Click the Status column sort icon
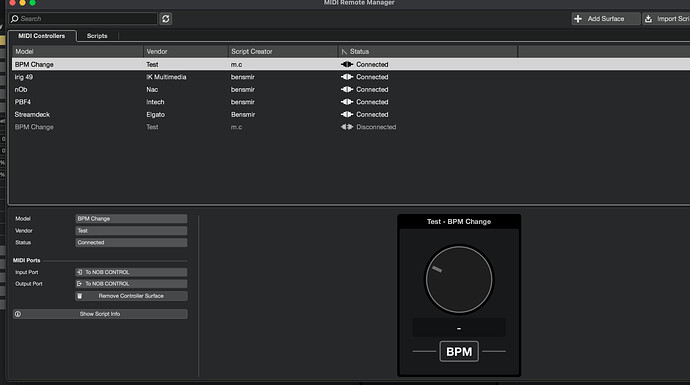 pyautogui.click(x=344, y=51)
